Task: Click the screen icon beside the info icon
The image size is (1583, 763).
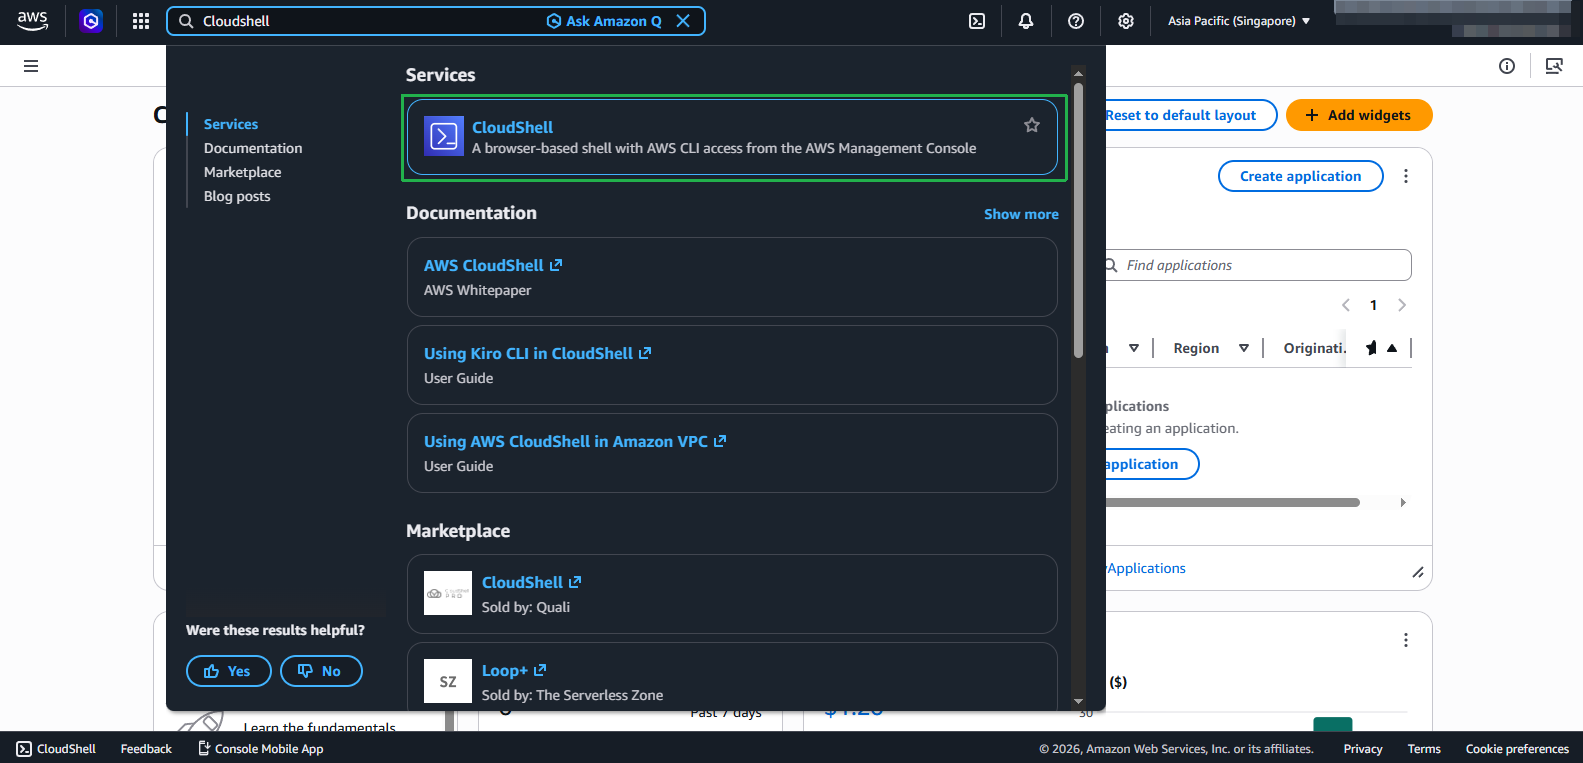Action: [1554, 66]
